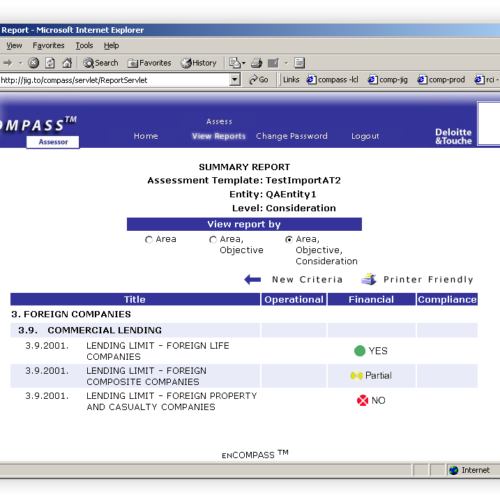Image resolution: width=500 pixels, height=500 pixels.
Task: Click the Compliance column header
Action: point(447,299)
